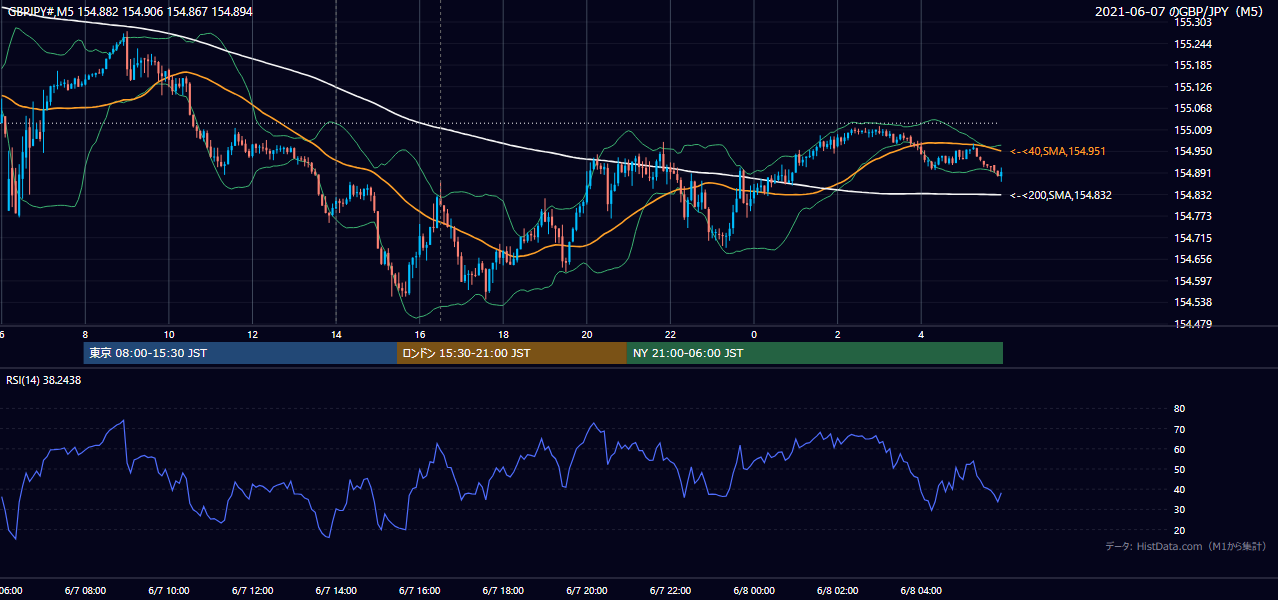Click the 154.479 price axis label

[1193, 324]
